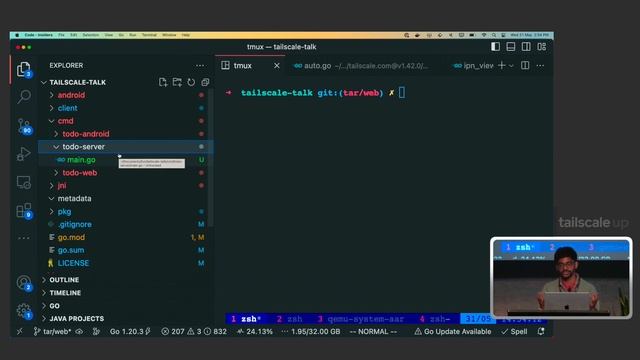The height and width of the screenshot is (360, 640).
Task: Create a New File in TAILSCALE-TALK
Action: 163,82
